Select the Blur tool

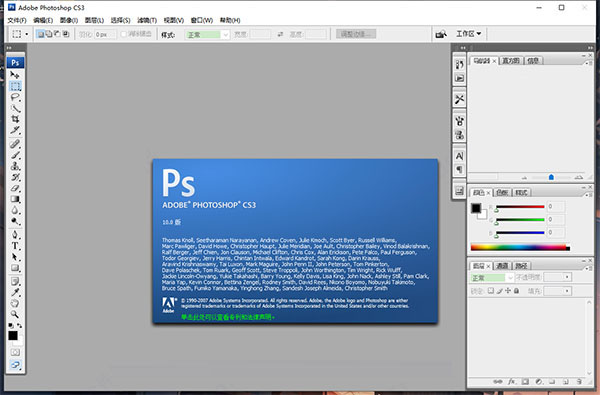tap(15, 210)
